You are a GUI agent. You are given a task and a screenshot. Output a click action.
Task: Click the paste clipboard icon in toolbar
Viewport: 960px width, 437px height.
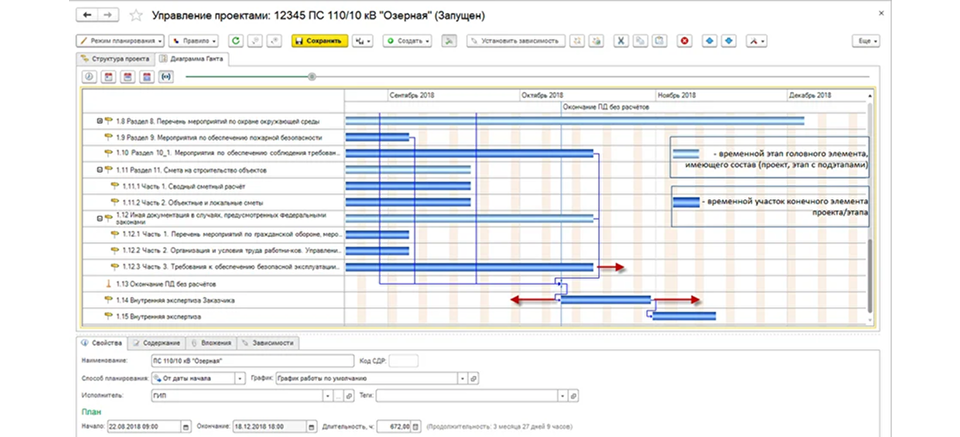point(659,41)
